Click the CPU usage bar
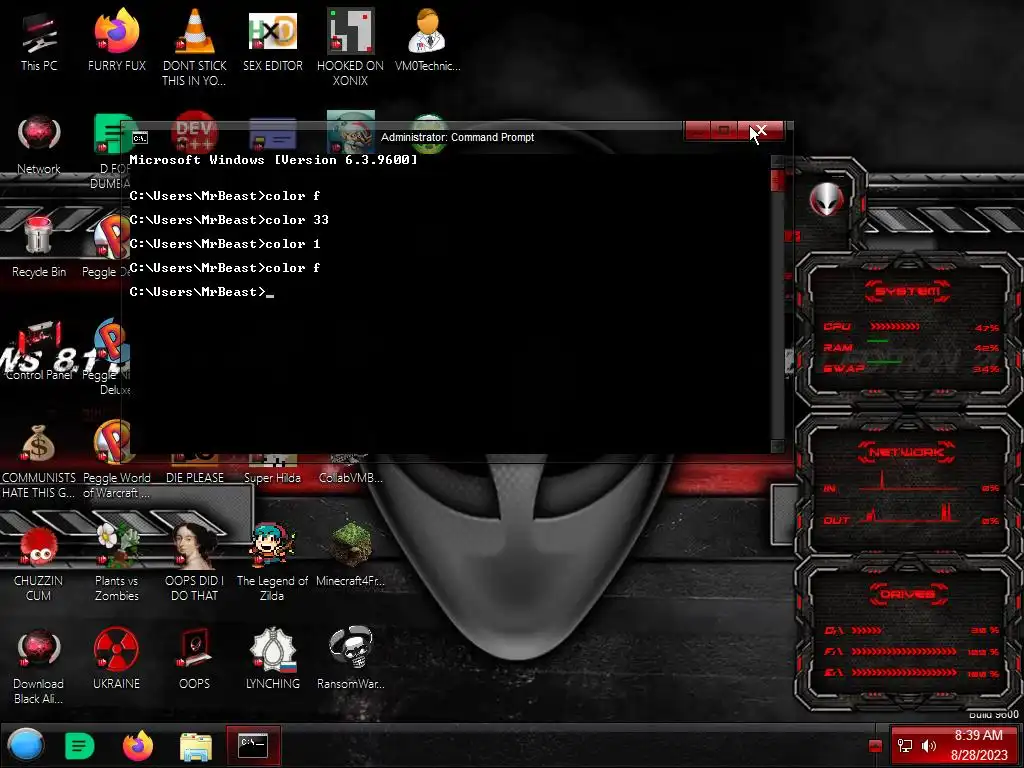Screen dimensions: 1024x768 pyautogui.click(x=895, y=327)
